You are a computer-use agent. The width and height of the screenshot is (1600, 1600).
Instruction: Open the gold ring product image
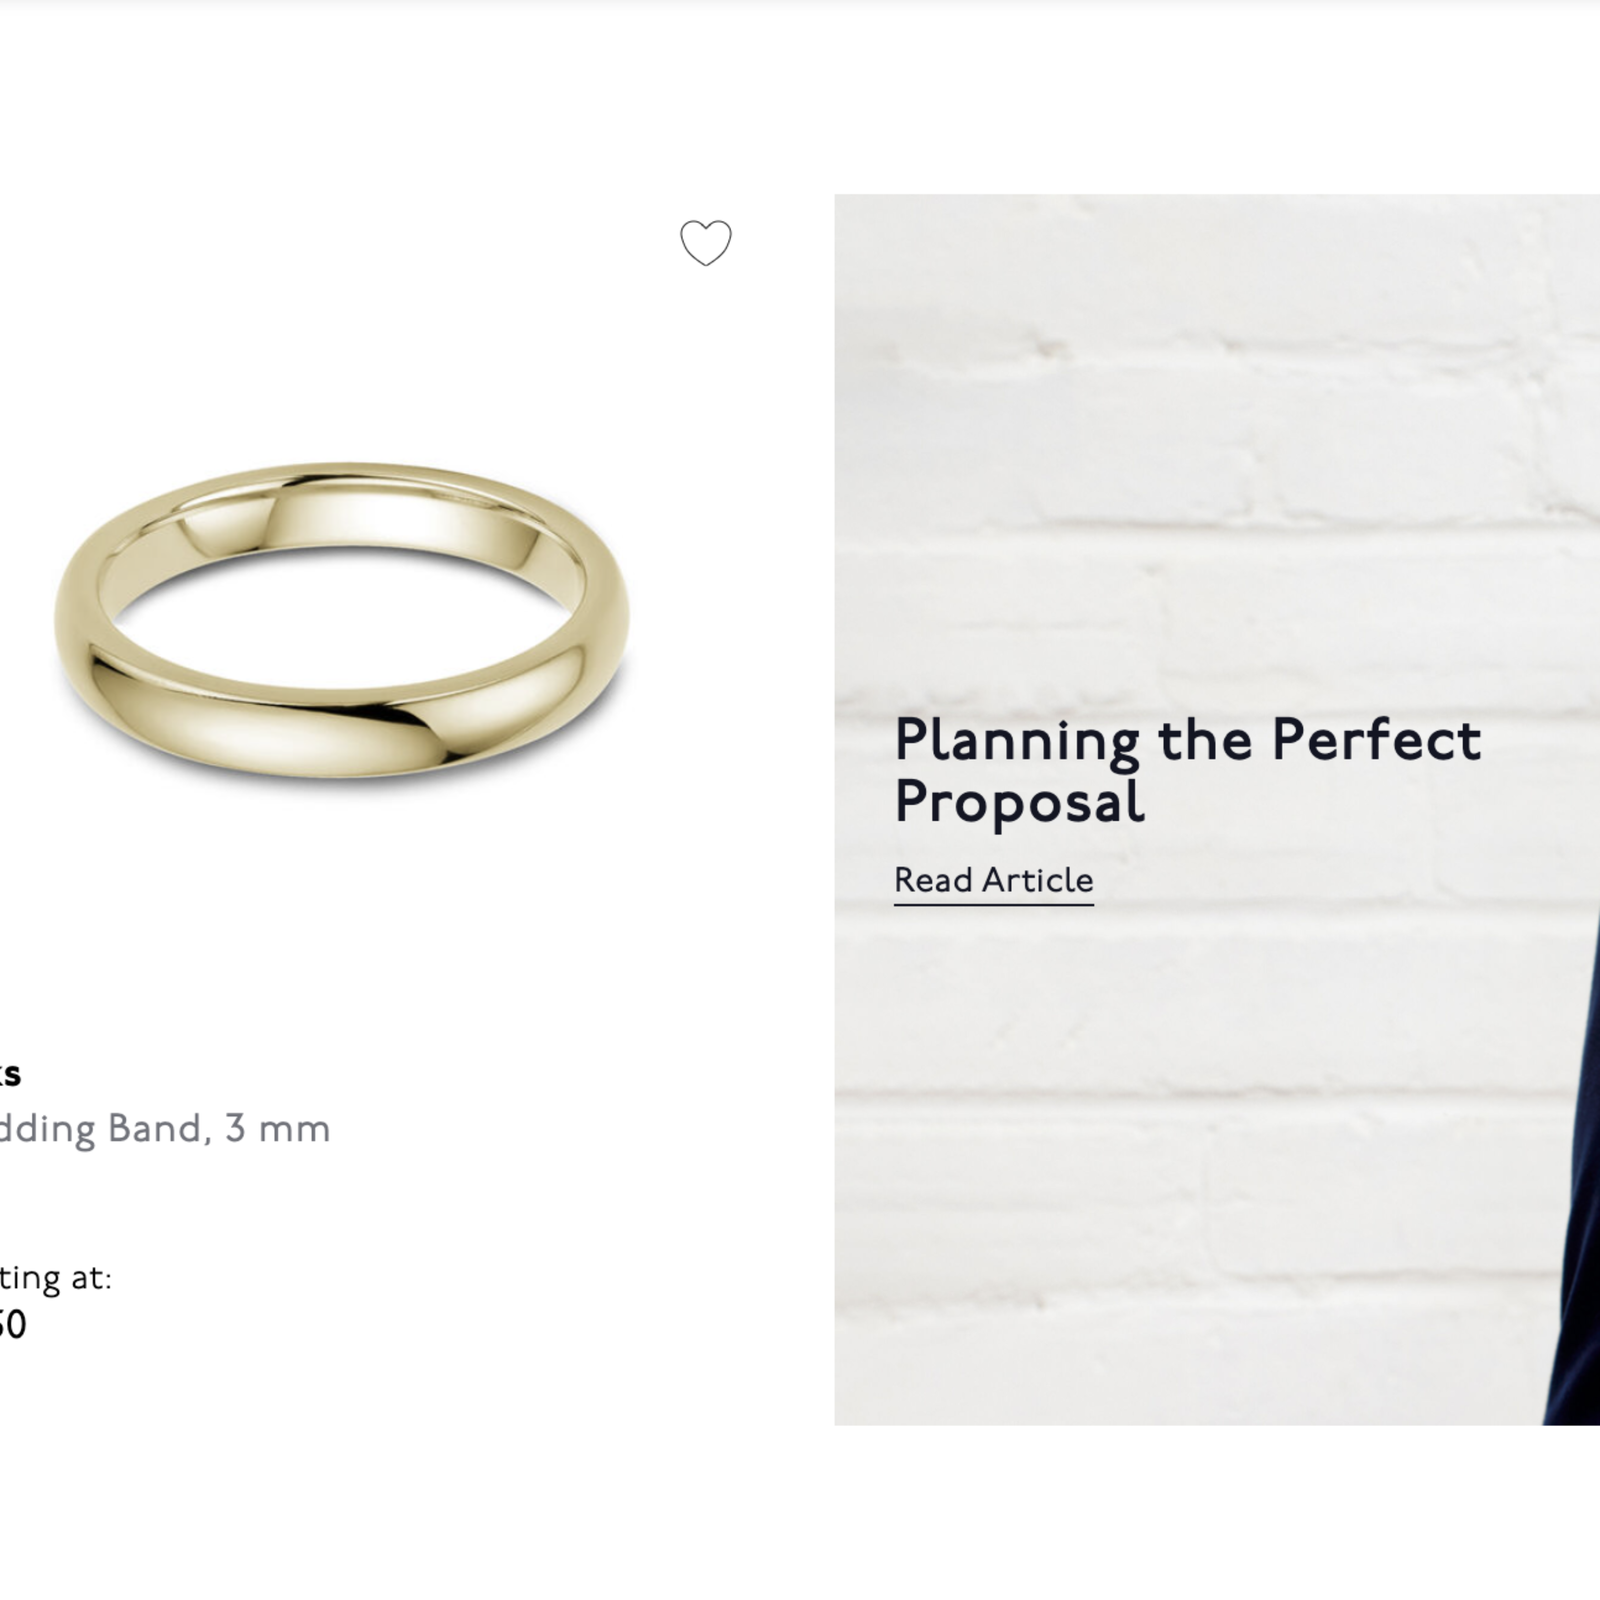coord(341,619)
